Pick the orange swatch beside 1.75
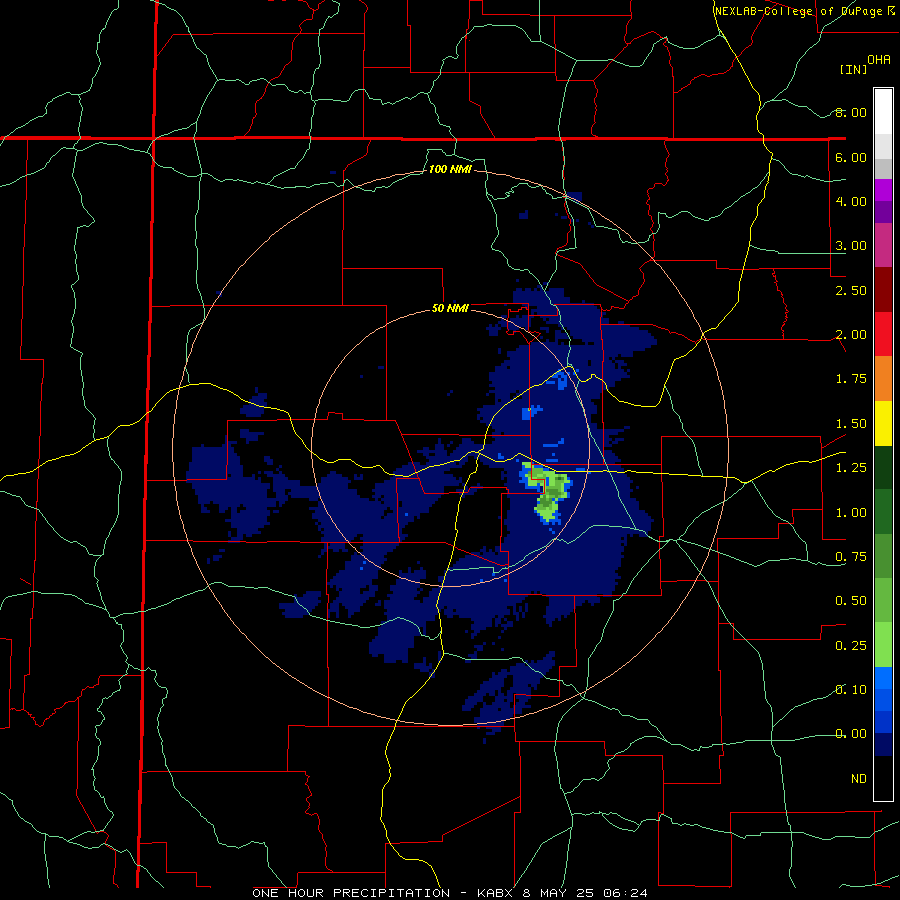The width and height of the screenshot is (900, 900). pyautogui.click(x=883, y=378)
